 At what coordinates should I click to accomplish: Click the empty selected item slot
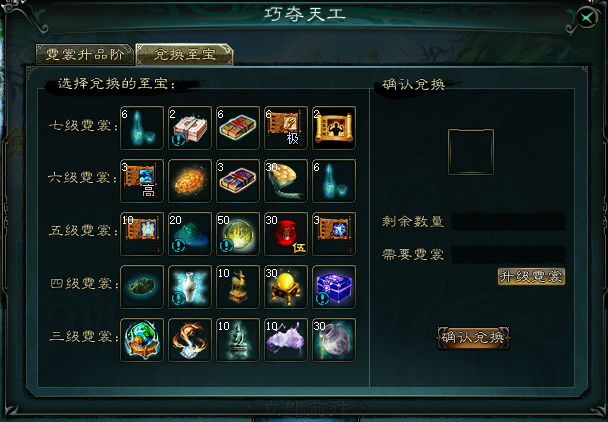[471, 152]
